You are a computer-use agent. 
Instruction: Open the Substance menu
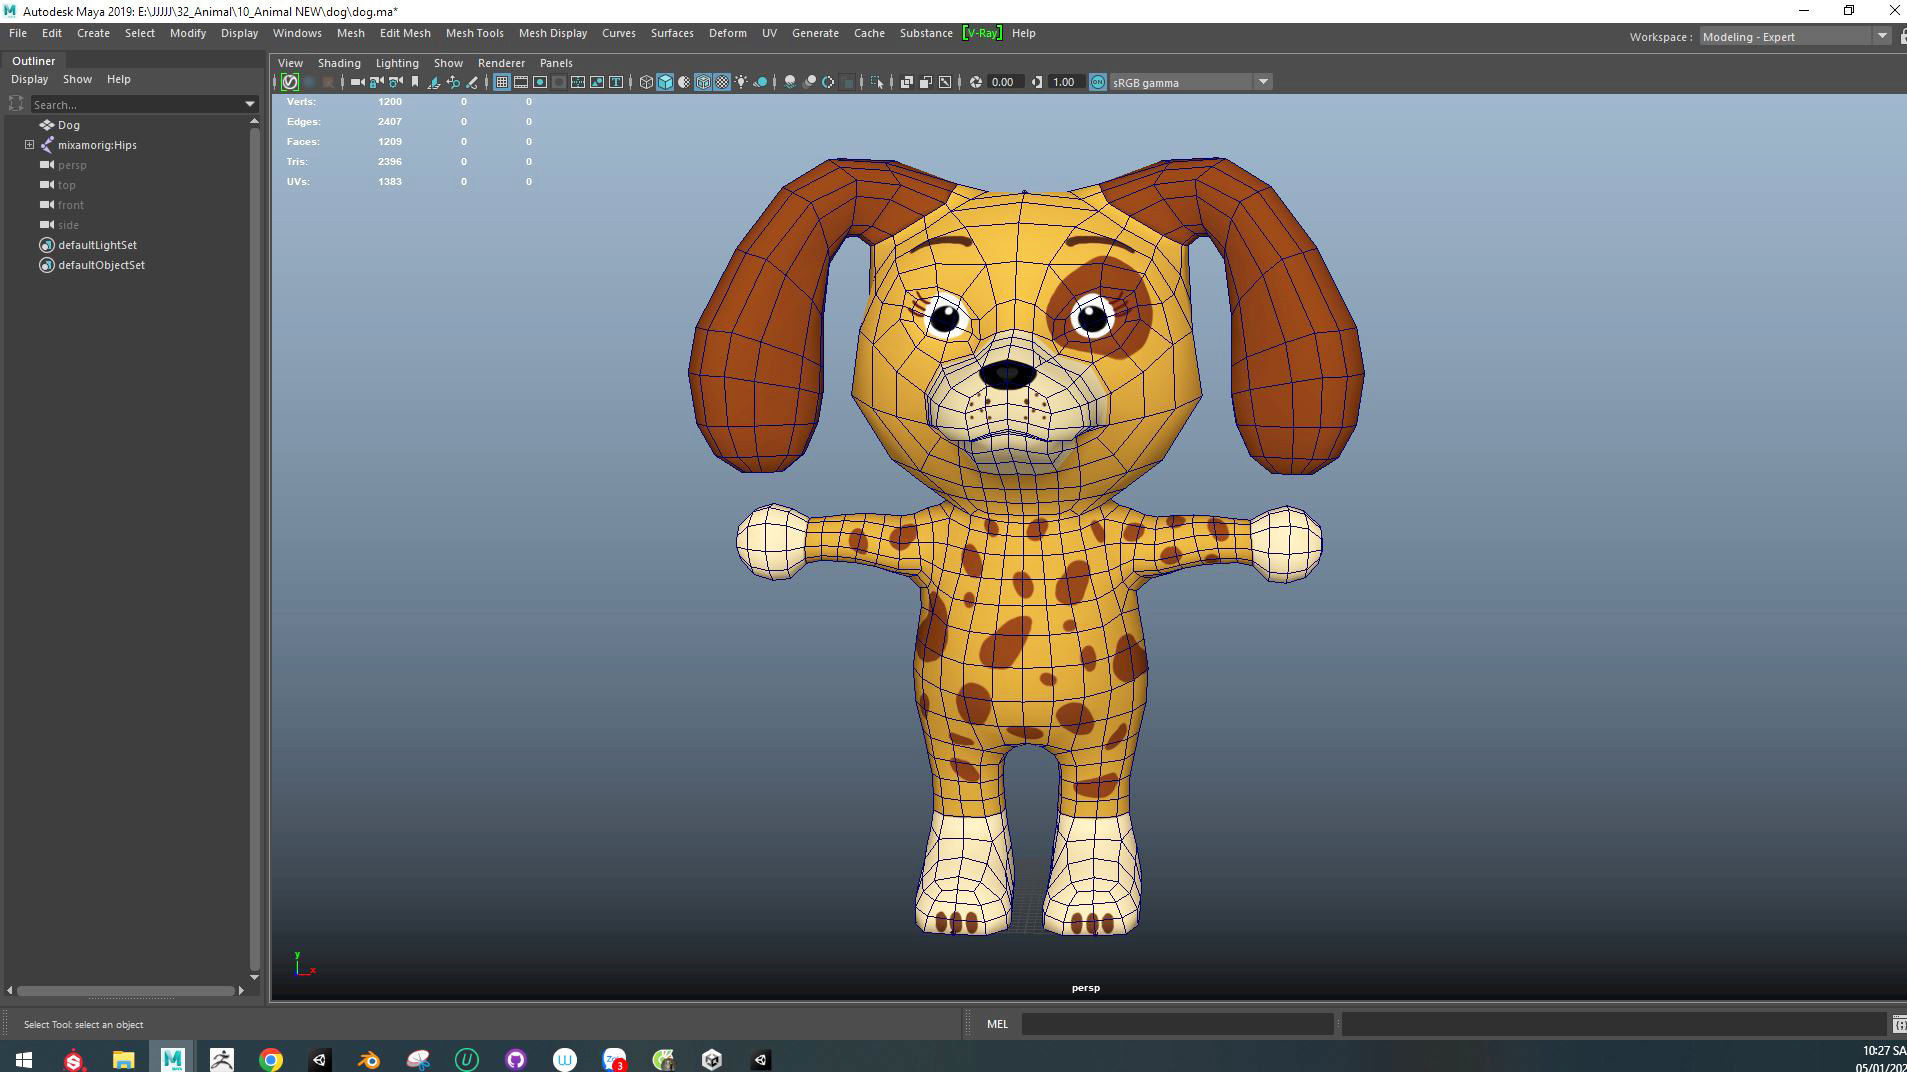926,33
